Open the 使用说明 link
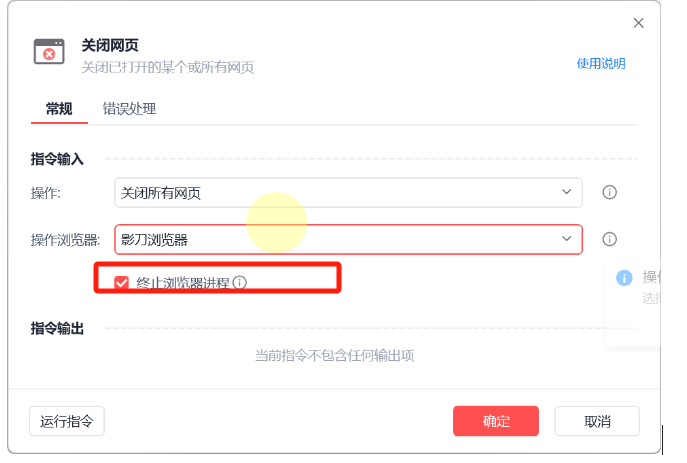The image size is (687, 463). point(601,63)
